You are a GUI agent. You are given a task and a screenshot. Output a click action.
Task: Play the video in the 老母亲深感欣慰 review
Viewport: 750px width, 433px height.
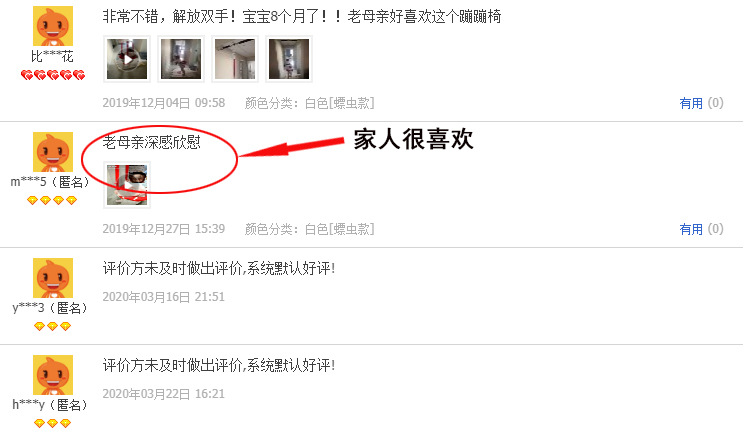pos(127,185)
